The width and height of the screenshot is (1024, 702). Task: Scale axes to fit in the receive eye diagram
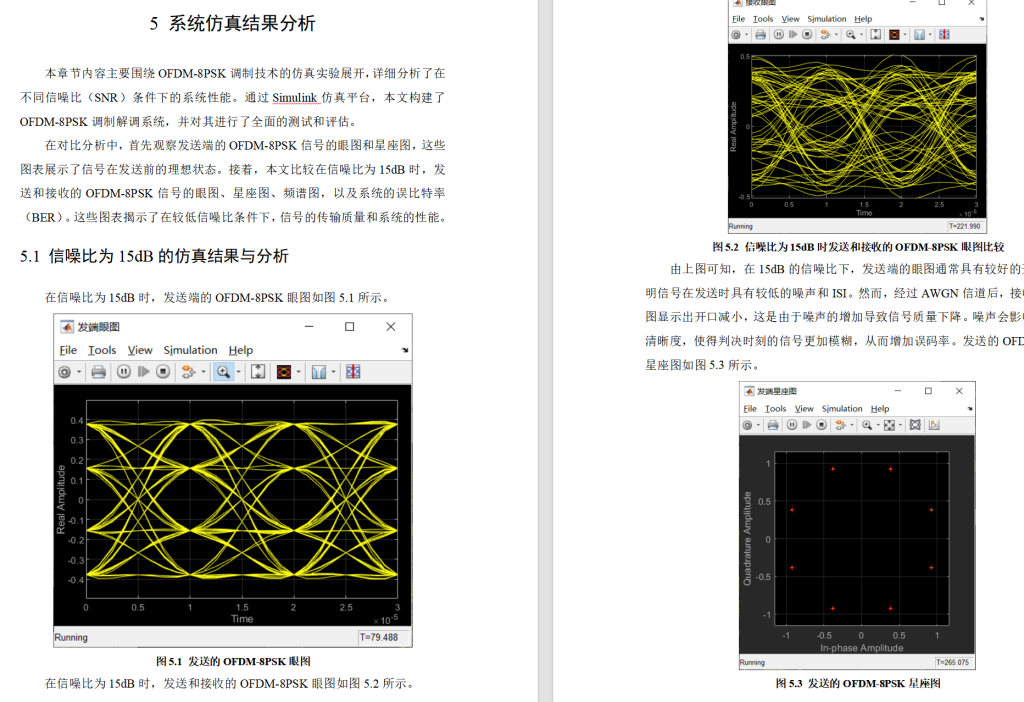tap(875, 35)
